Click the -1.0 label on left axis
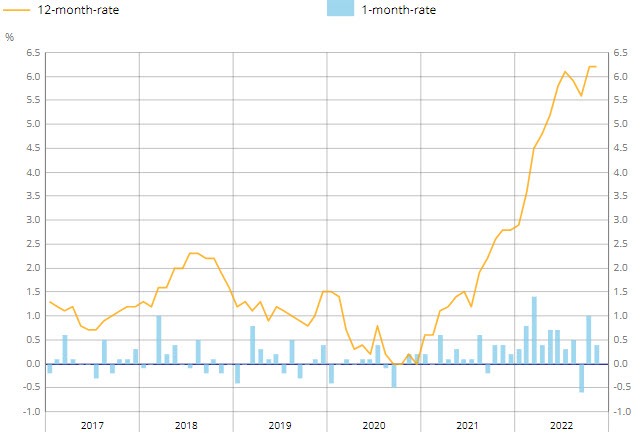 (x=32, y=412)
